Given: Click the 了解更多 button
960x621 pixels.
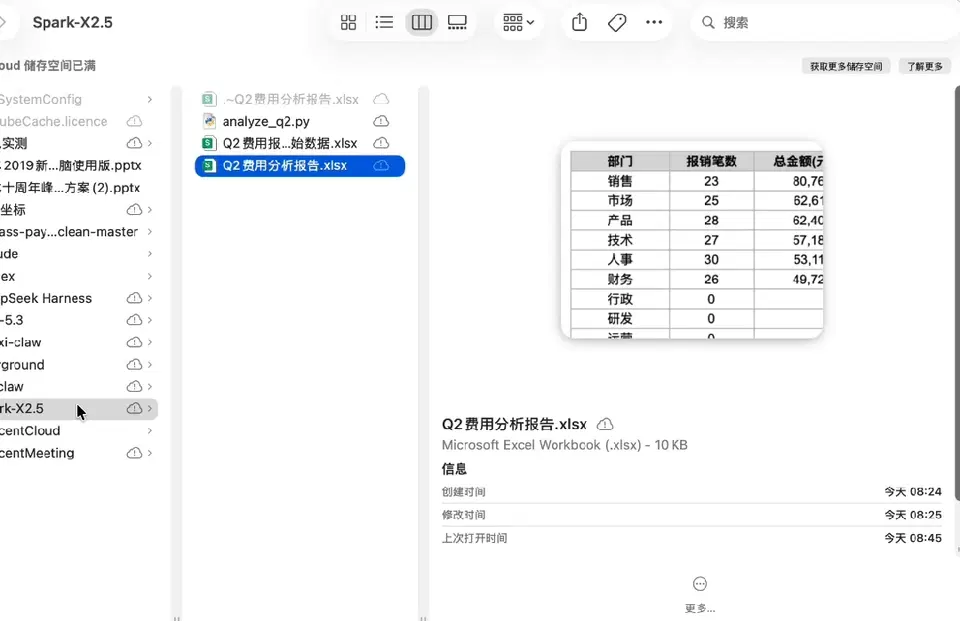Looking at the screenshot, I should pyautogui.click(x=924, y=66).
